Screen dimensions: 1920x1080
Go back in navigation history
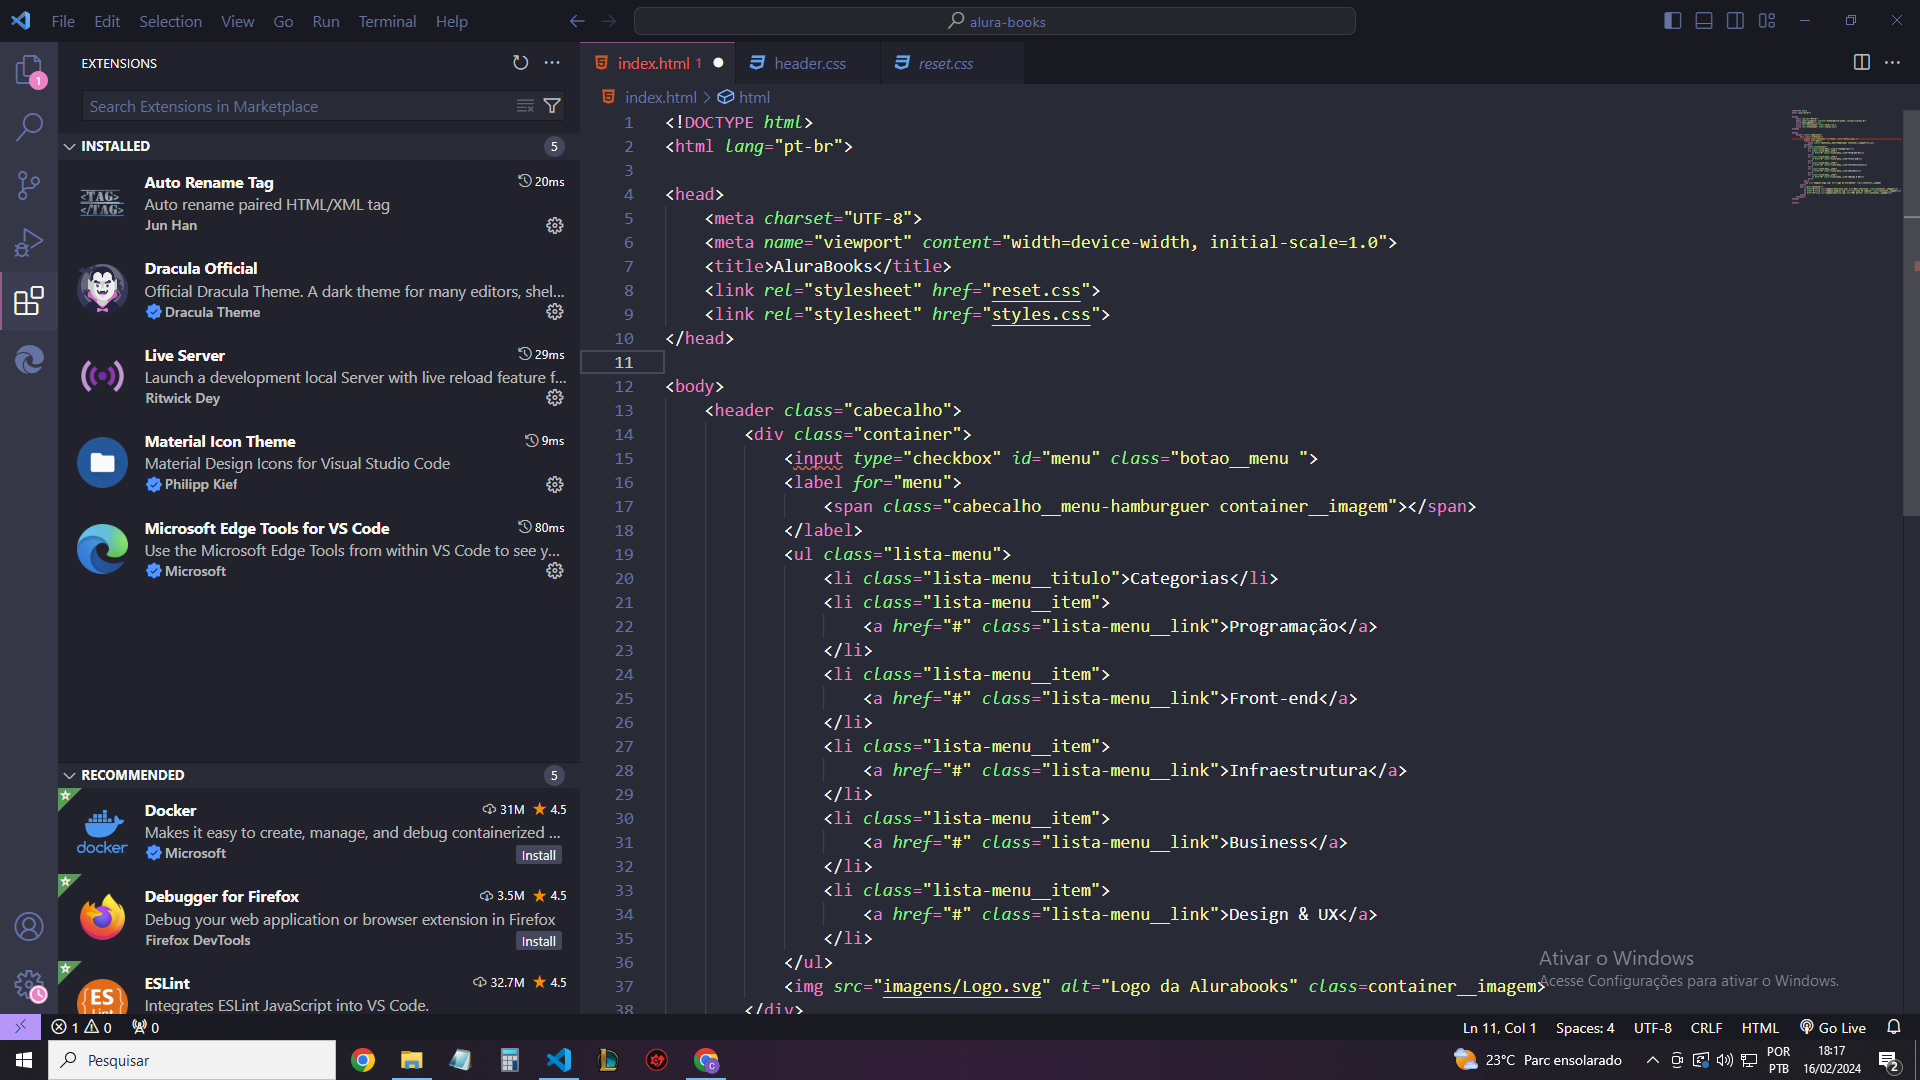click(577, 21)
